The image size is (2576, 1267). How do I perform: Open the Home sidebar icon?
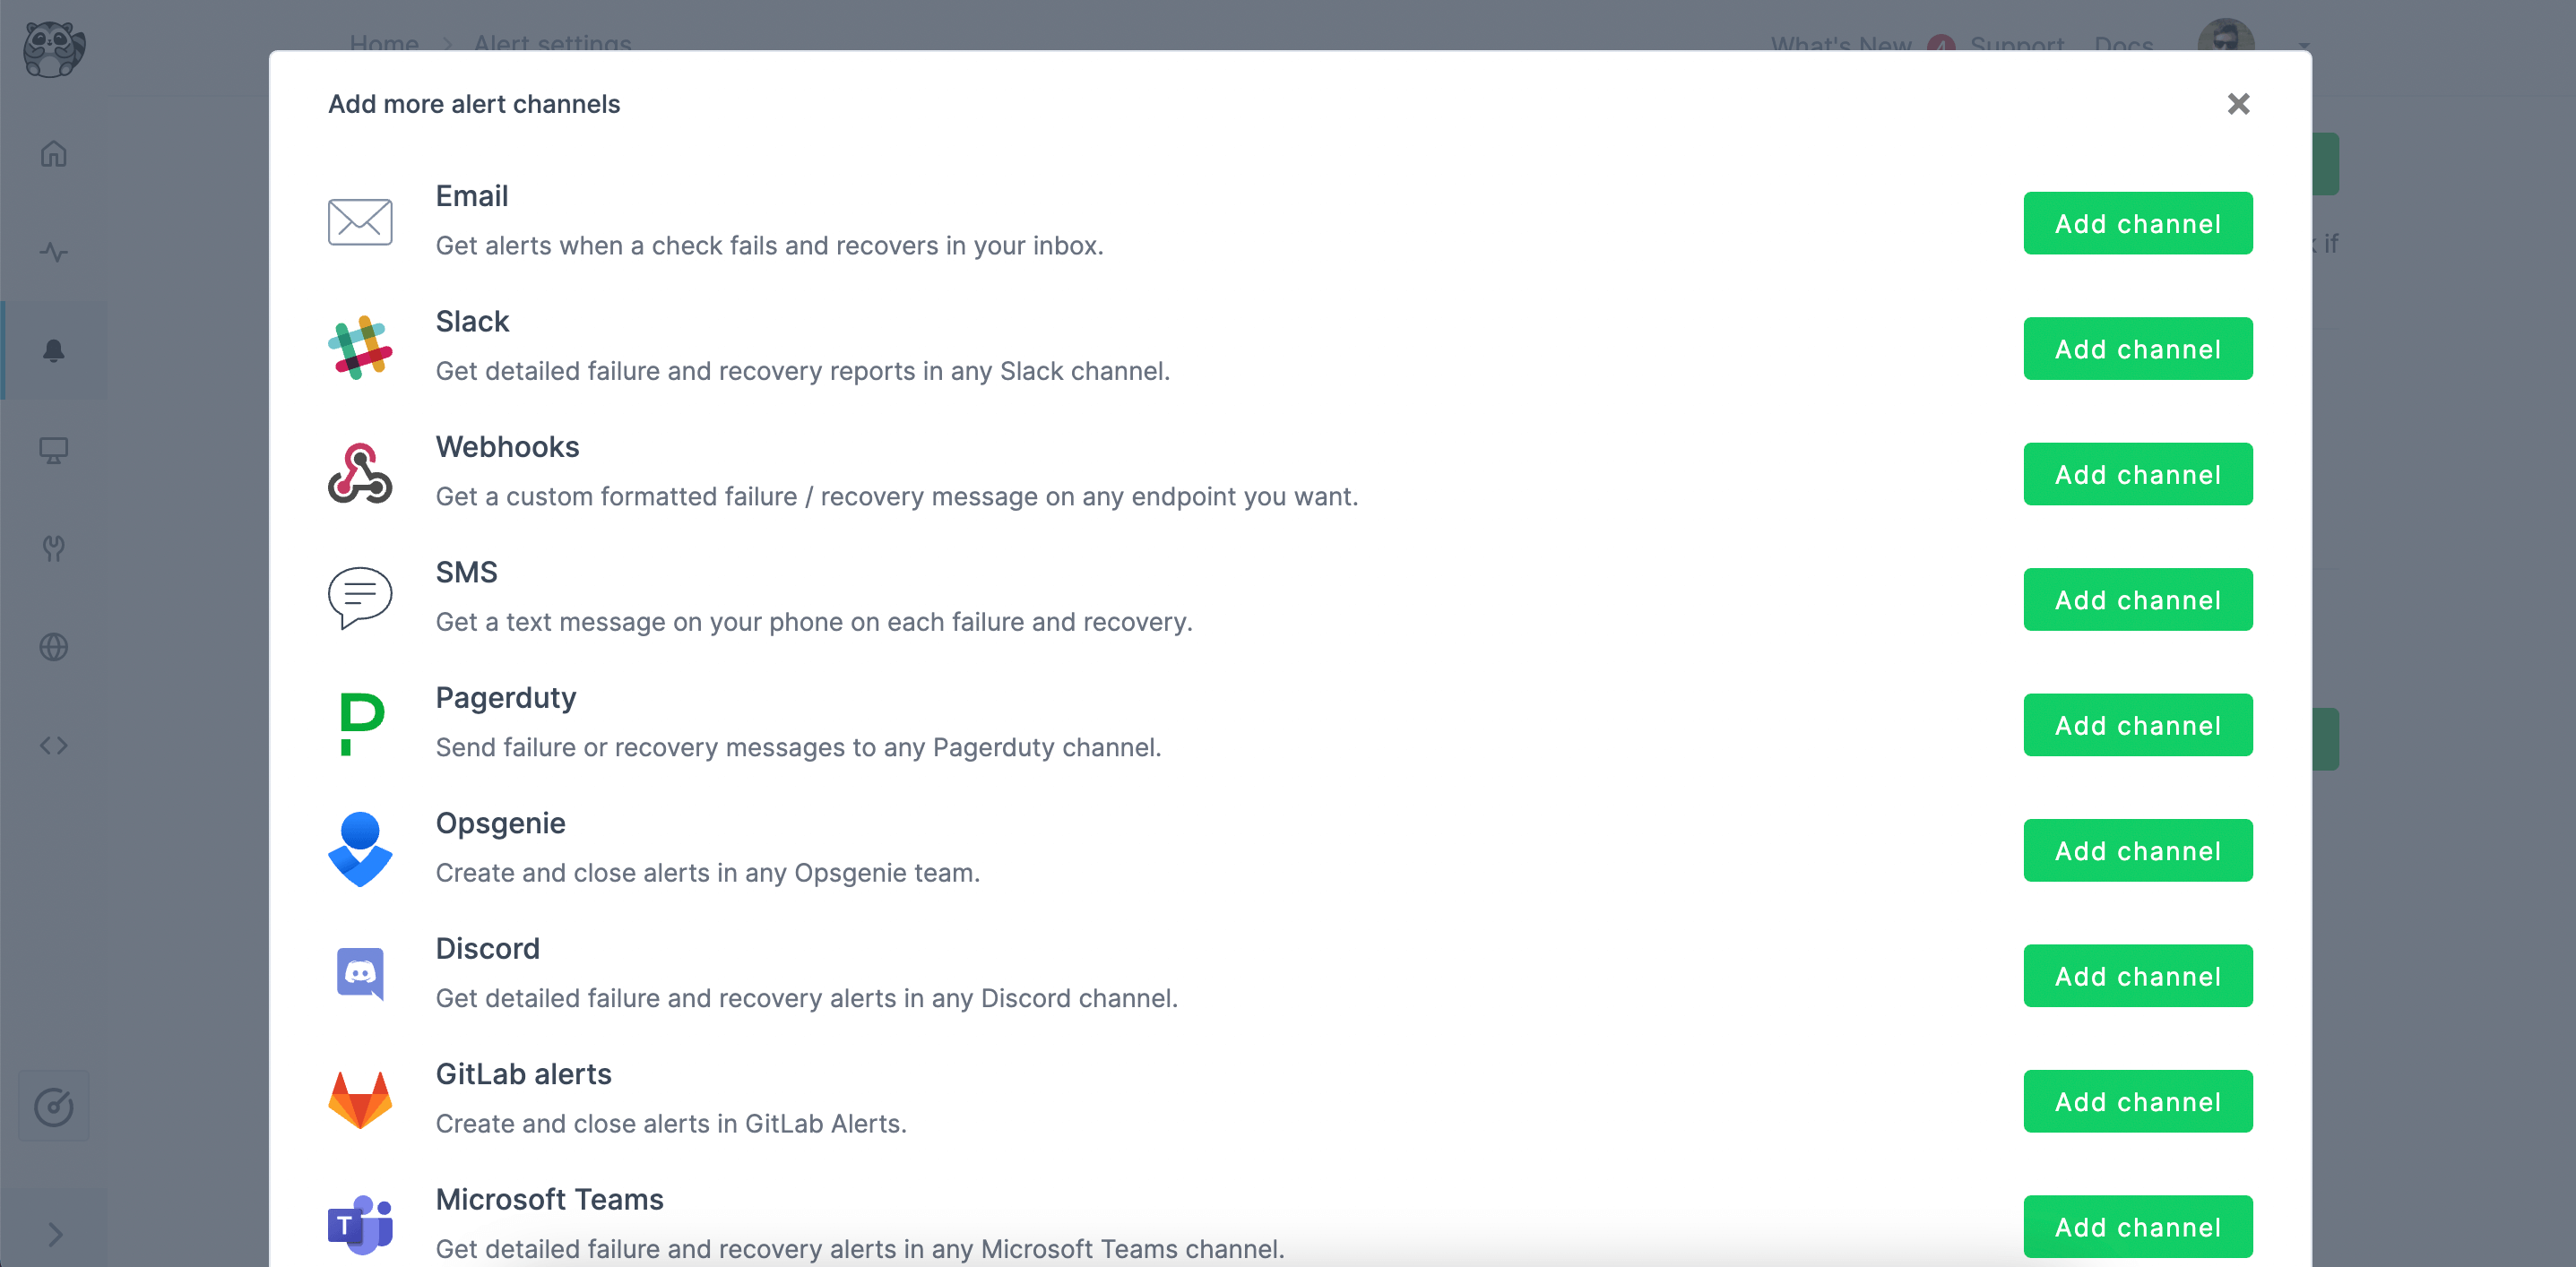point(53,153)
